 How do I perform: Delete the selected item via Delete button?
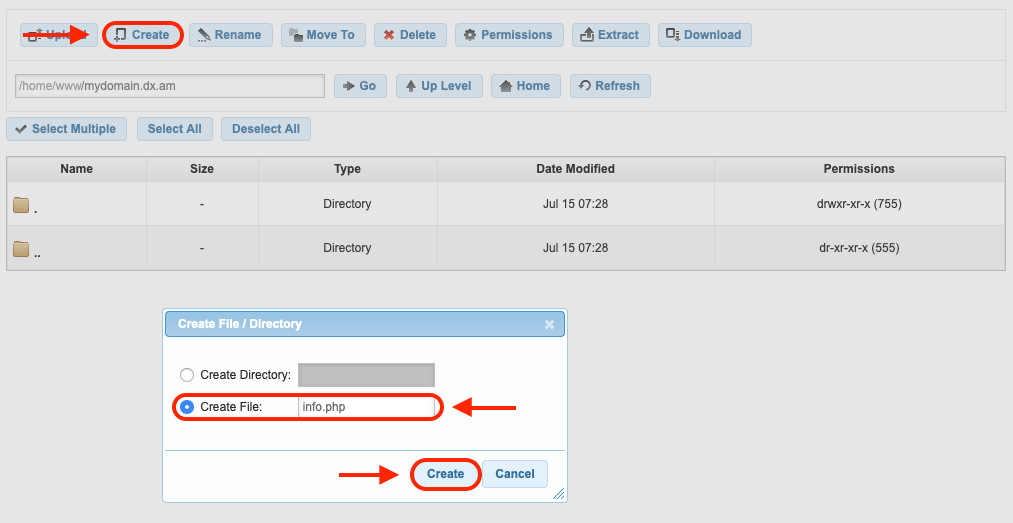click(410, 35)
